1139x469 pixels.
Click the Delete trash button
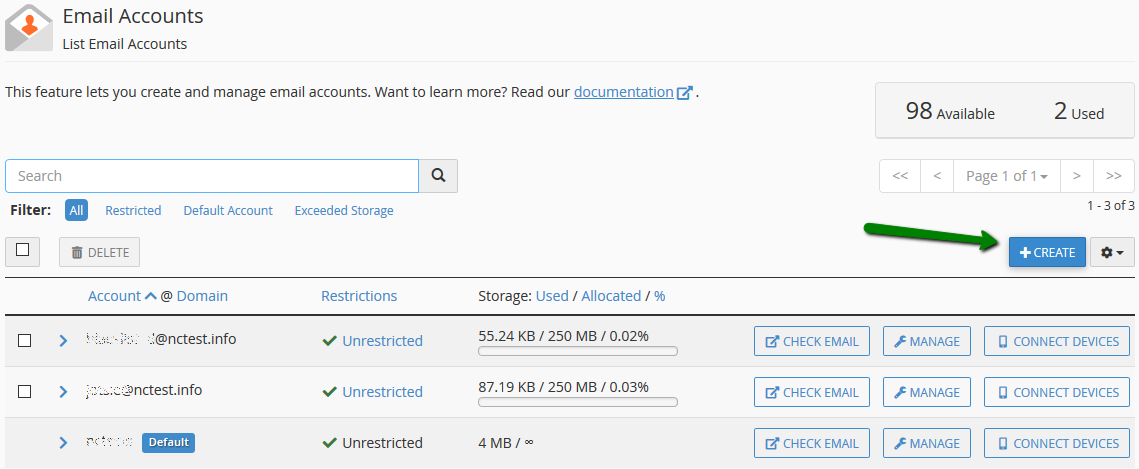coord(99,253)
